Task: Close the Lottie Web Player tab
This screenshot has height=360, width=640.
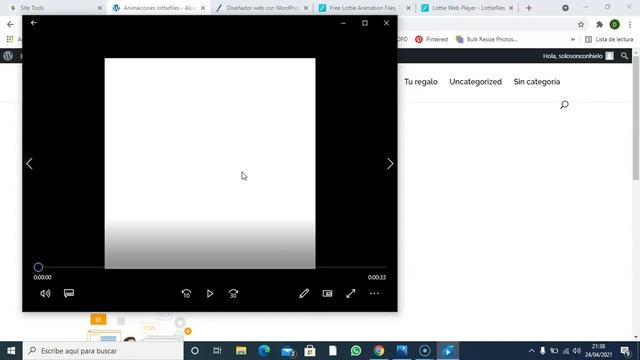Action: pos(511,8)
